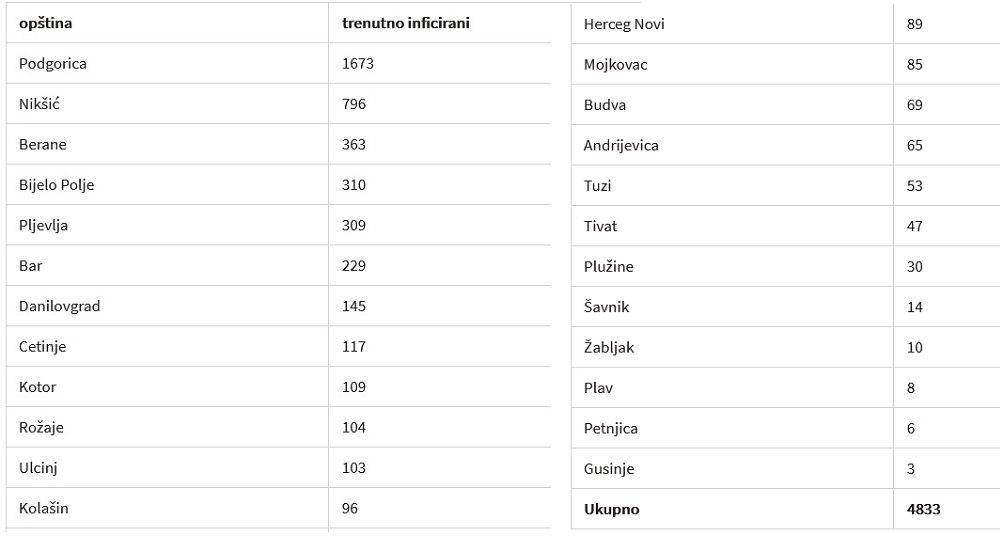Click the 'trenutno inficirani' column header
Image resolution: width=1000 pixels, height=550 pixels.
(x=406, y=23)
